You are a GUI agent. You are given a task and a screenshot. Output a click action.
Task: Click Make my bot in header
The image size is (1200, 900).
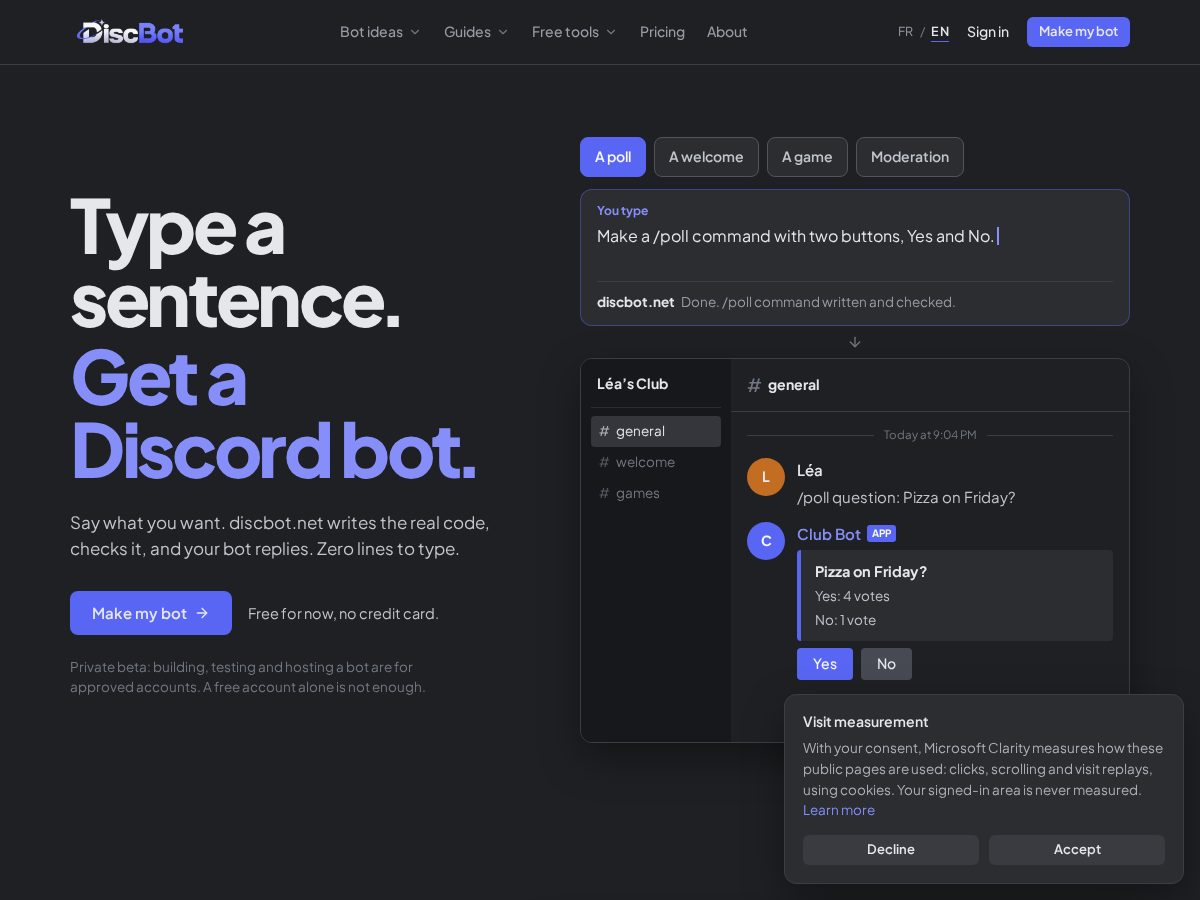pyautogui.click(x=1078, y=32)
